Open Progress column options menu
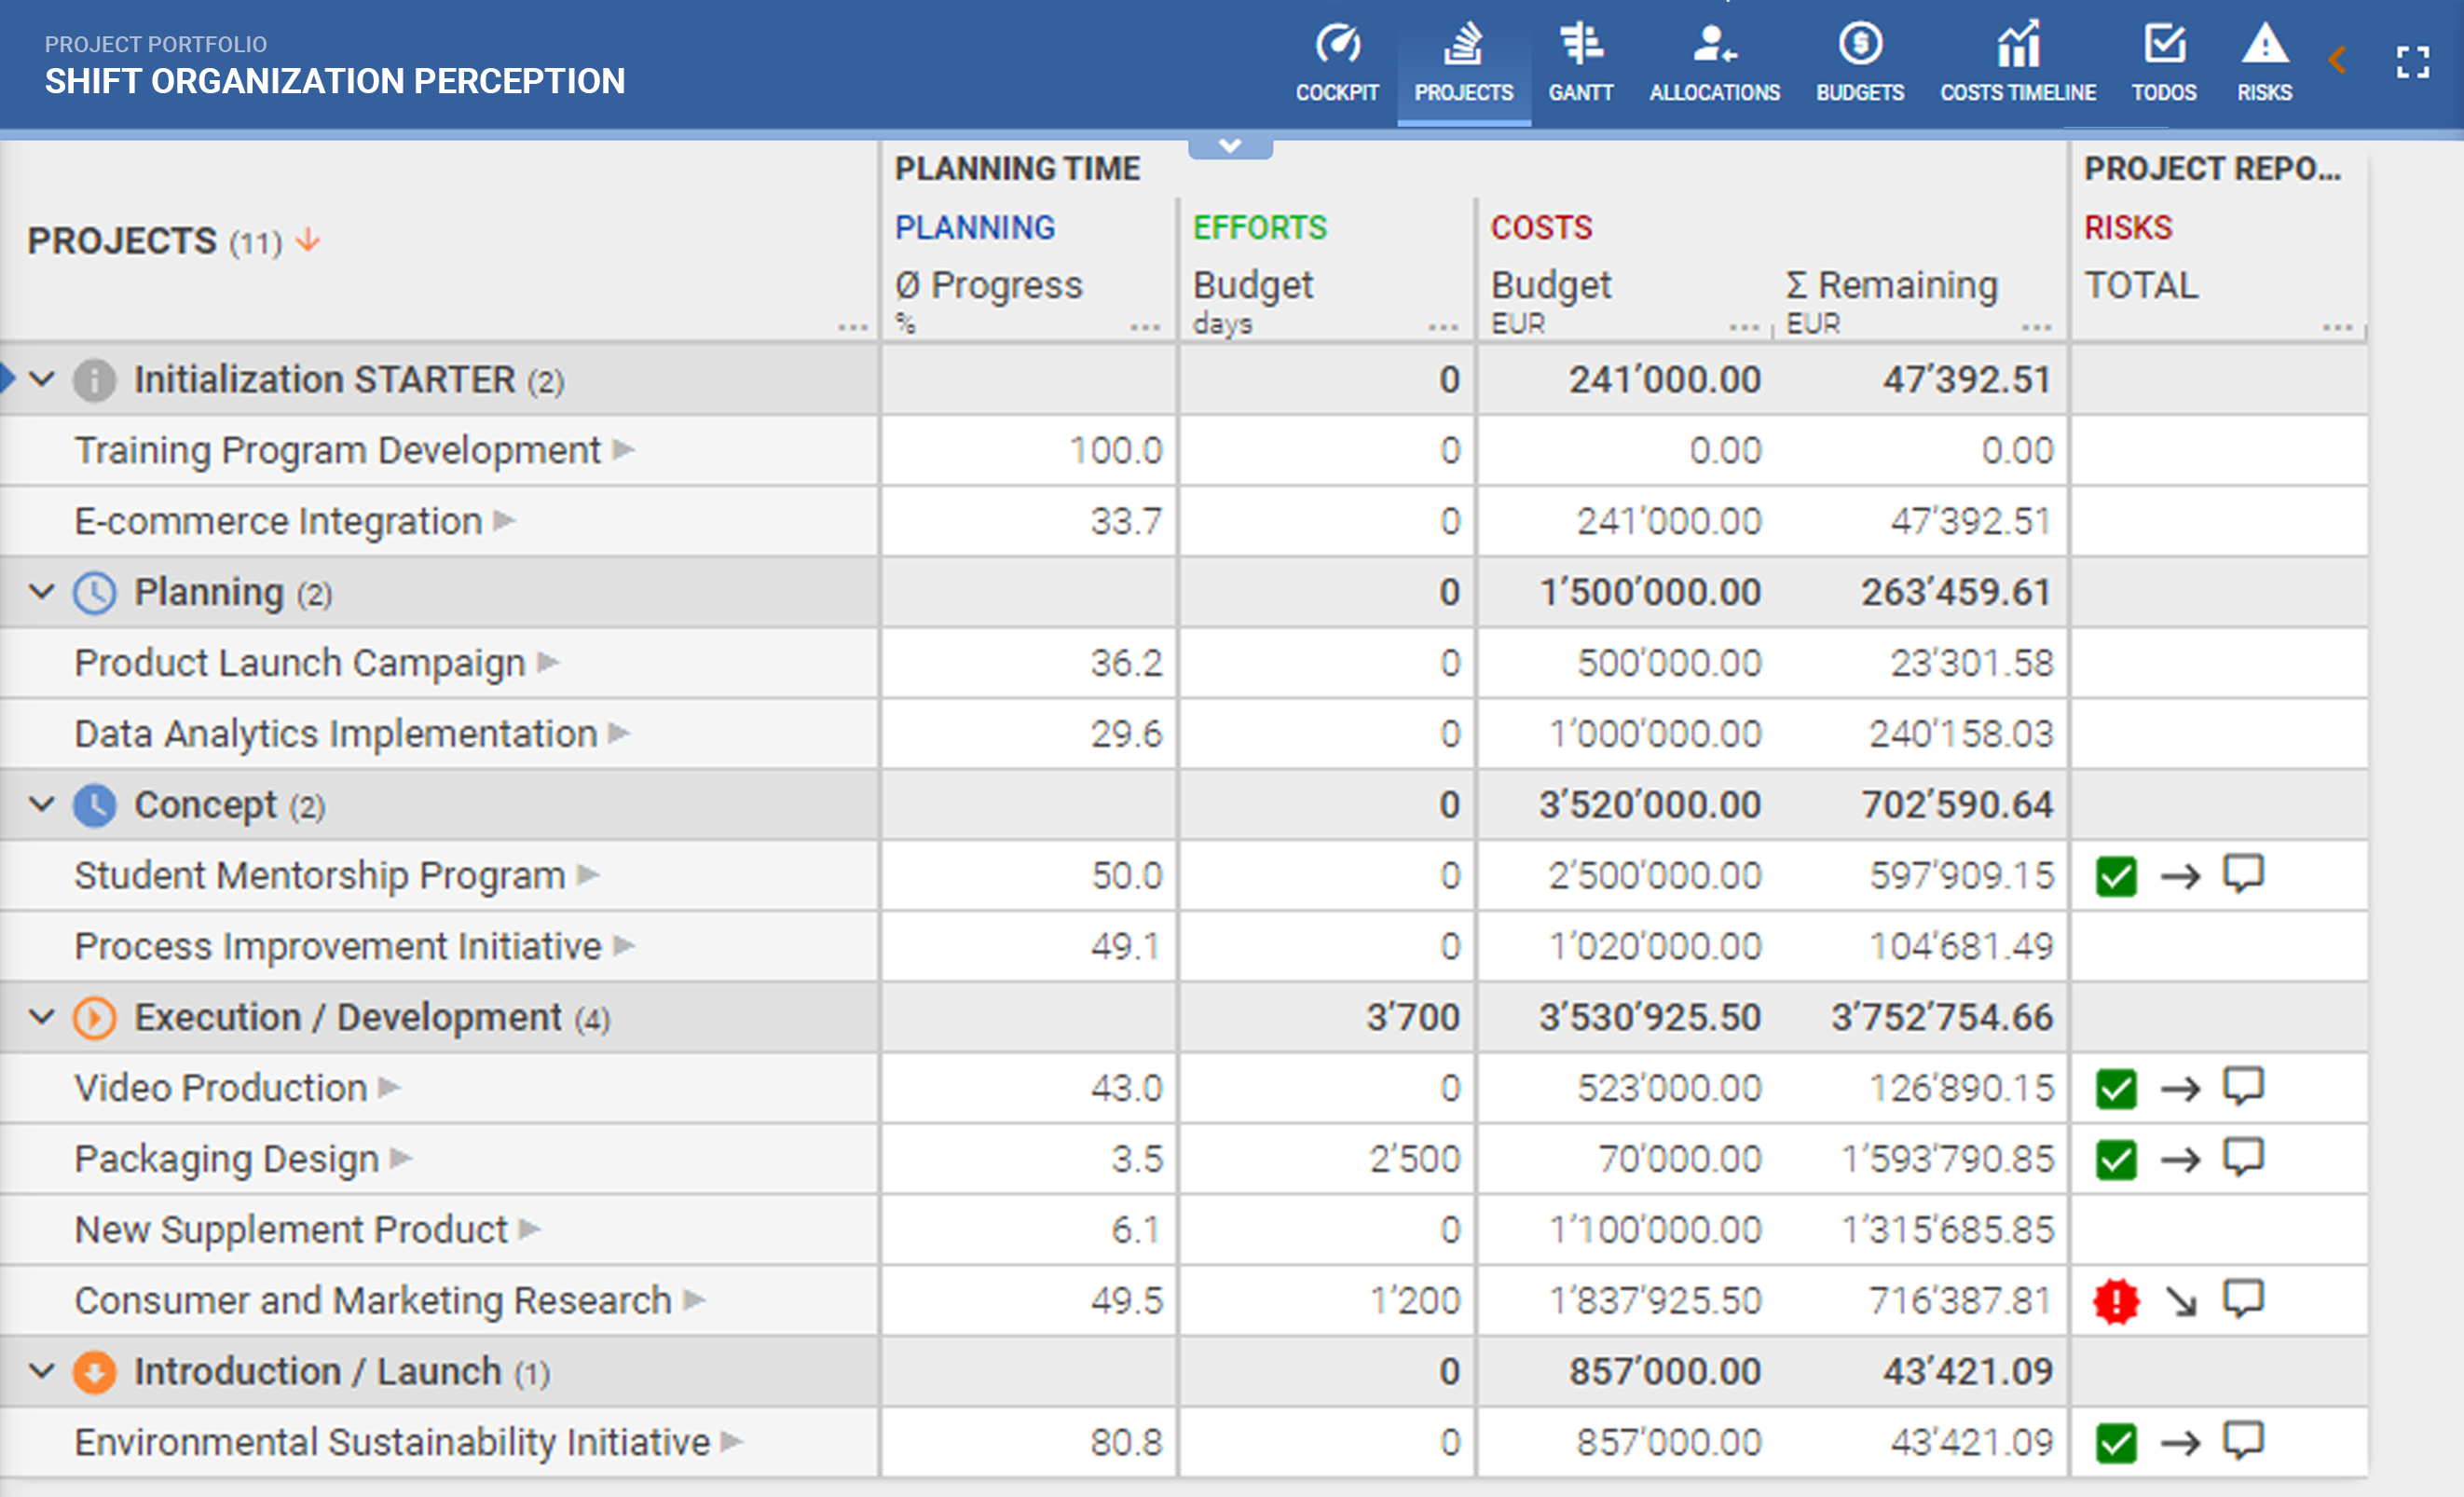Image resolution: width=2464 pixels, height=1497 pixels. [1145, 327]
